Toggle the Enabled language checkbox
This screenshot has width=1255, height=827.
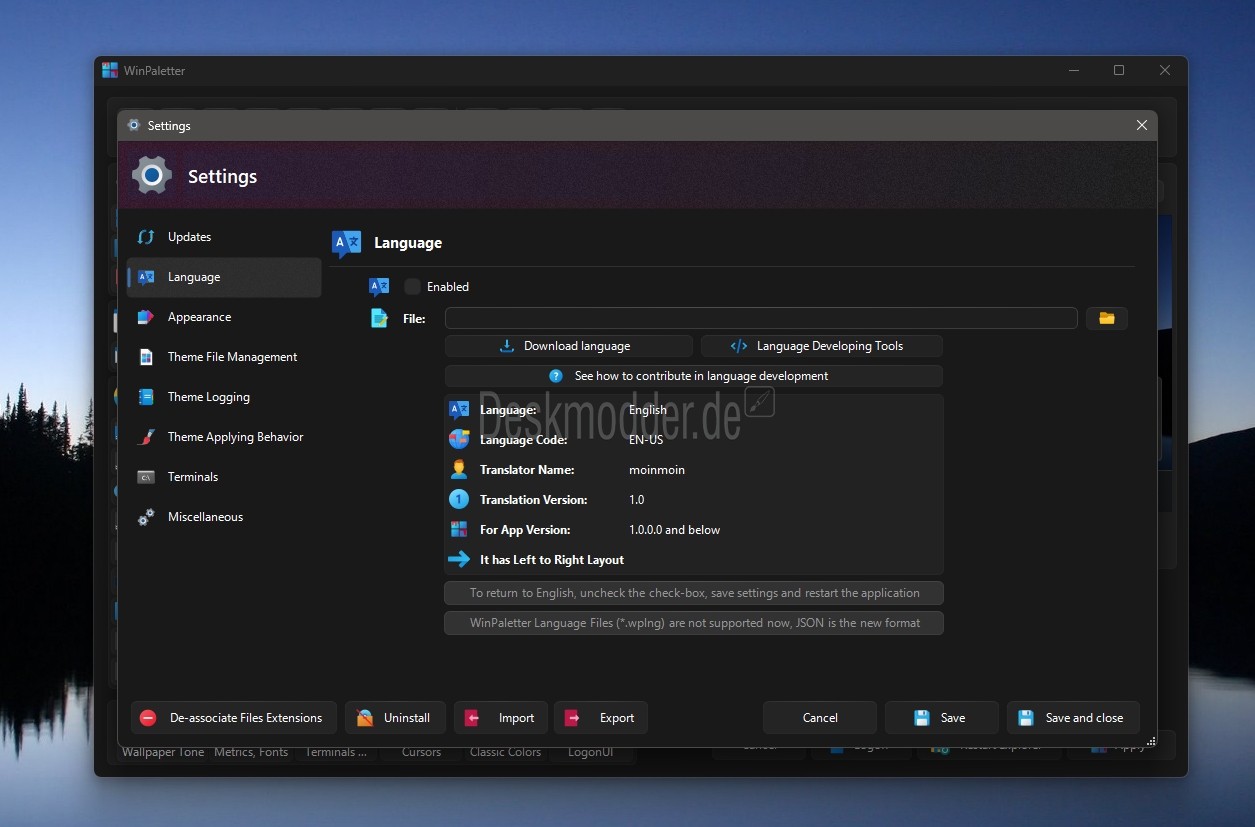[x=412, y=287]
